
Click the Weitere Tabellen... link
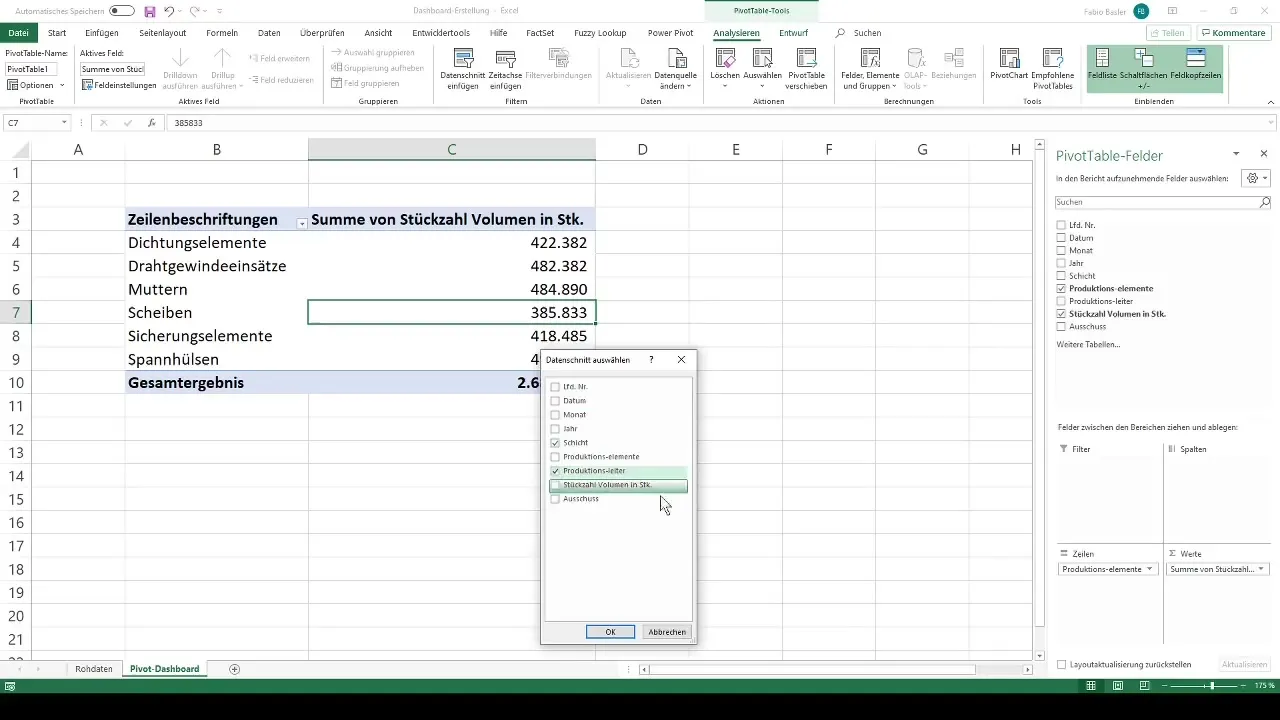(1088, 344)
